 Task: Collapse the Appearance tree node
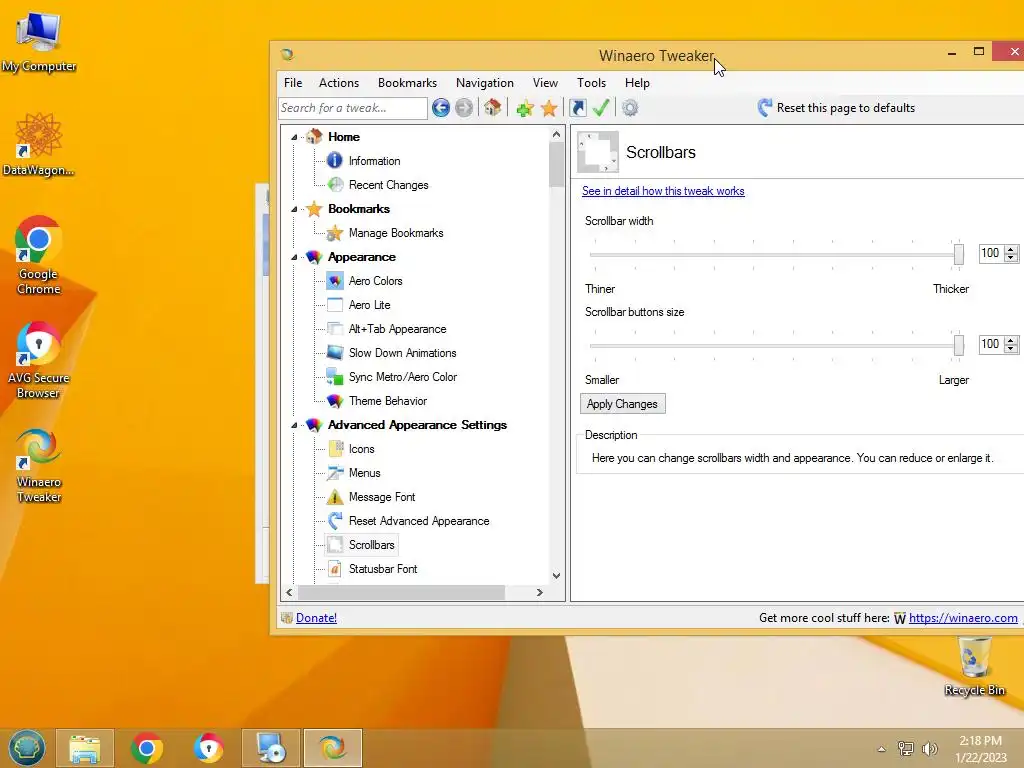point(295,257)
